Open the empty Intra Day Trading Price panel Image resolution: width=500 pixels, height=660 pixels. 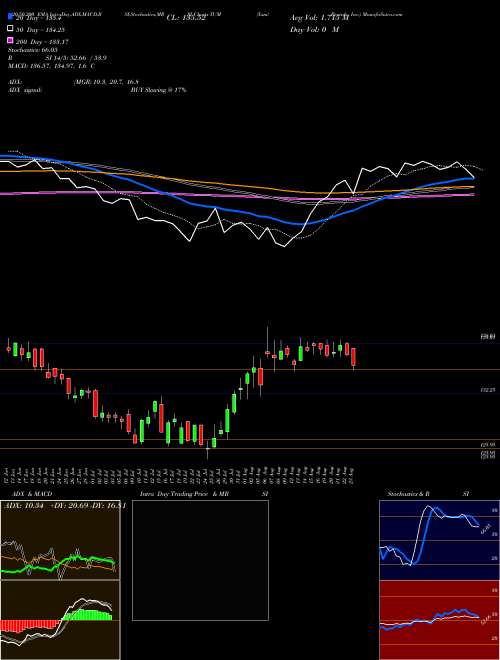200,560
